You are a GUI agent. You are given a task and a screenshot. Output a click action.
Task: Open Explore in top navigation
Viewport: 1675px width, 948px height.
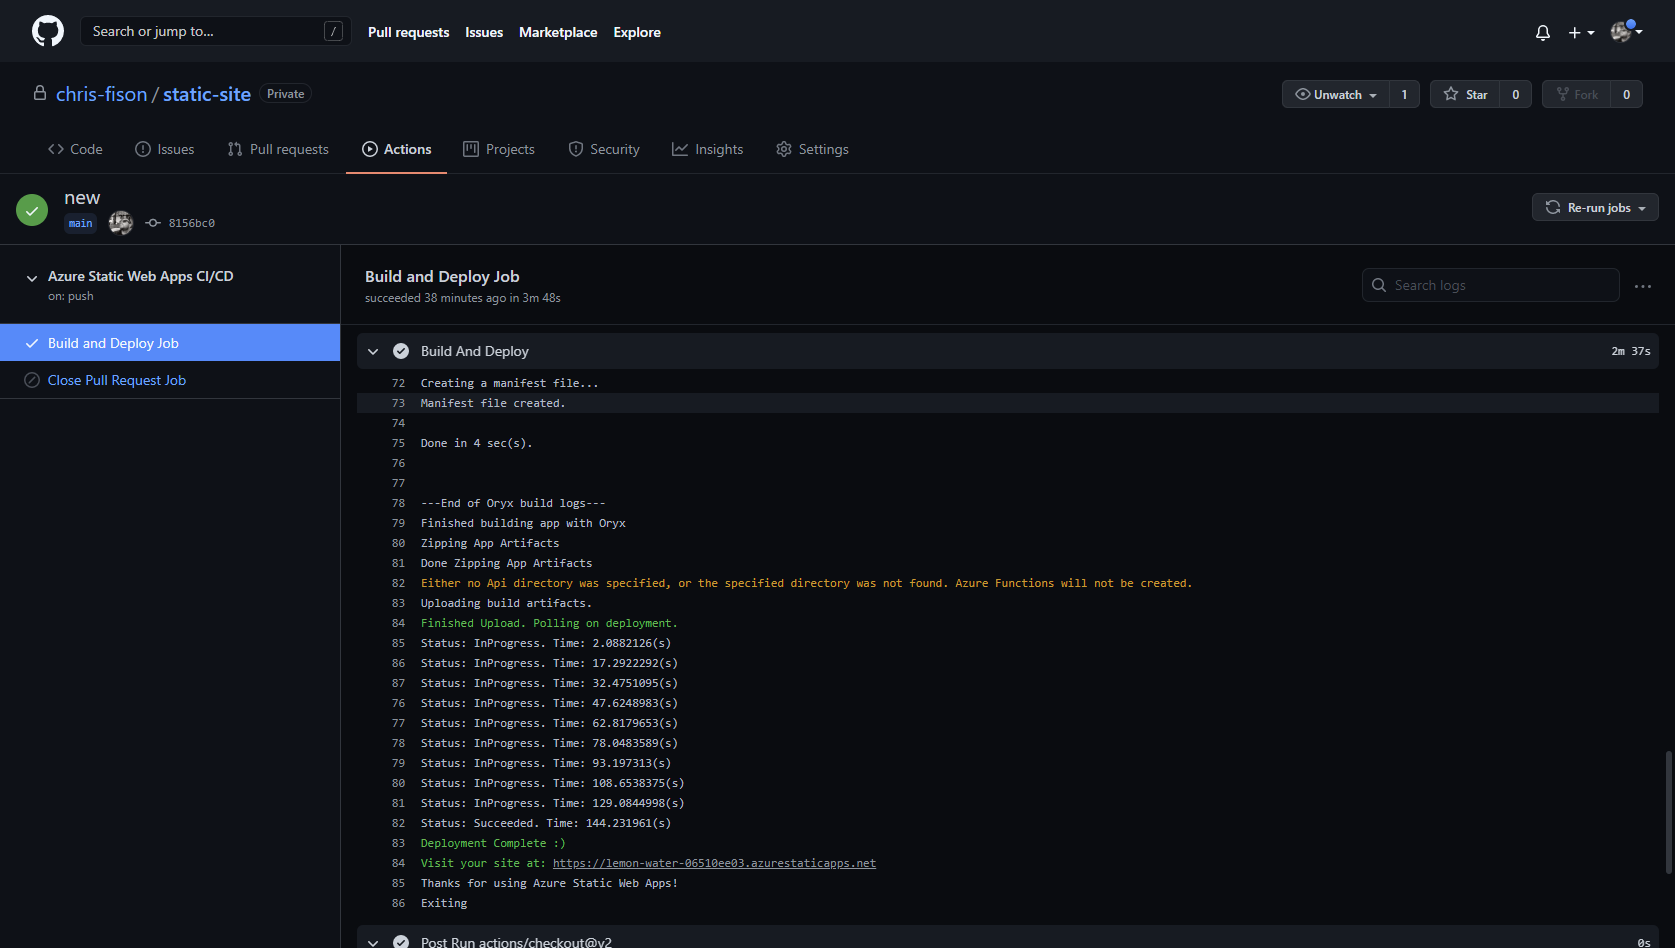click(637, 32)
